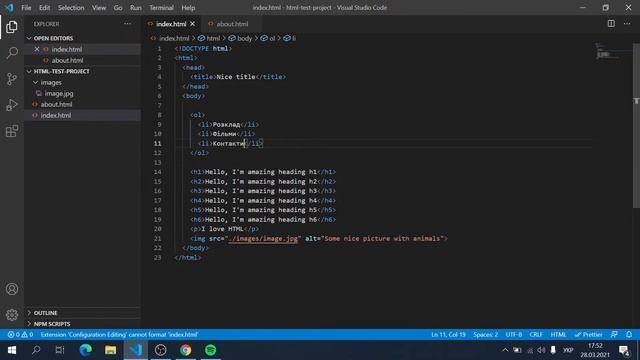Close the index.html editor tab
Viewport: 640px width, 360px height.
point(193,24)
